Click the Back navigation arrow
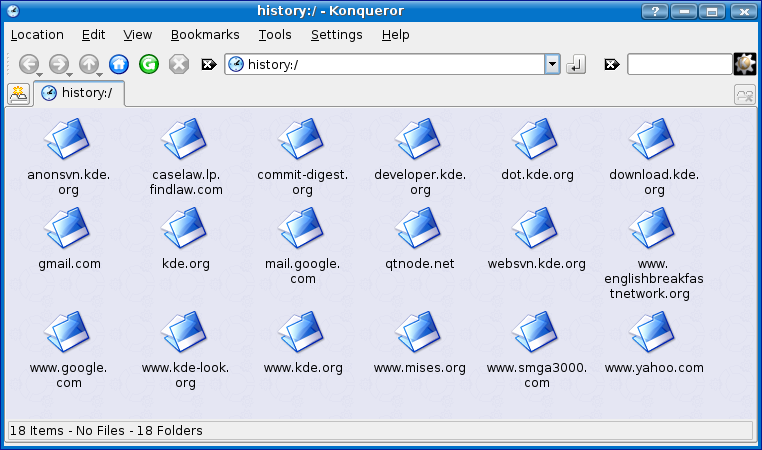Screen dimensions: 762x450 click(x=29, y=64)
